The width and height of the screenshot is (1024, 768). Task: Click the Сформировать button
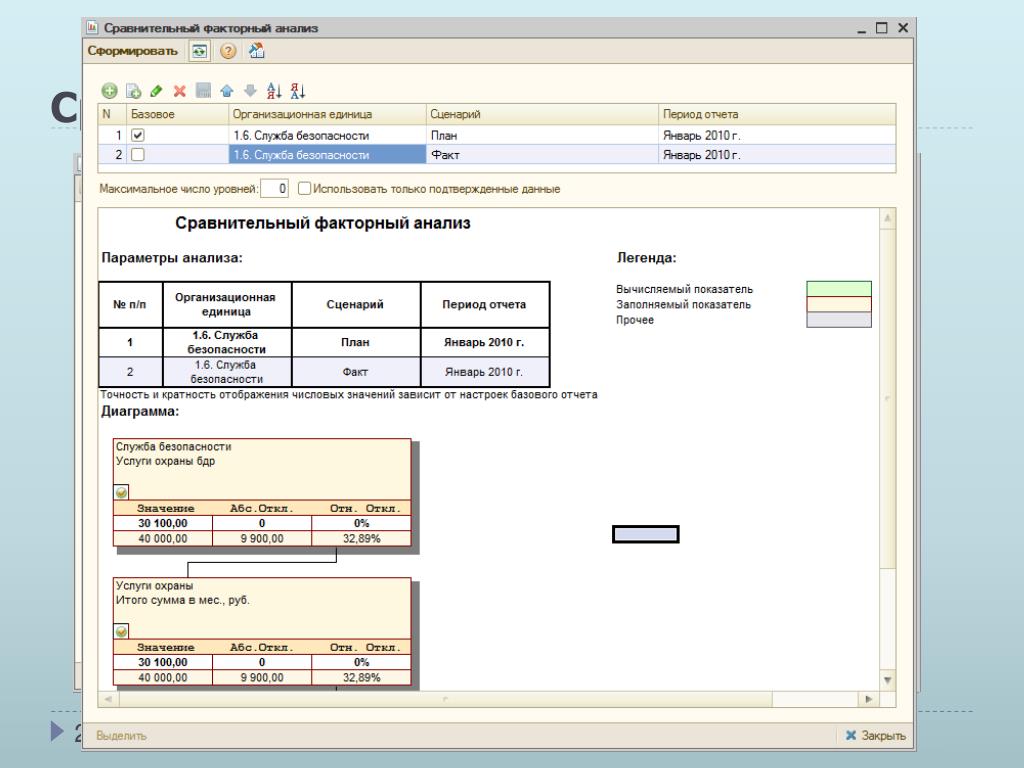pos(133,51)
